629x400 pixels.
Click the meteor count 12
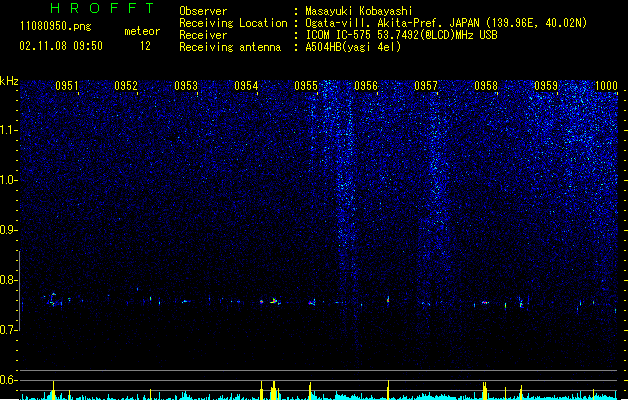click(x=145, y=46)
